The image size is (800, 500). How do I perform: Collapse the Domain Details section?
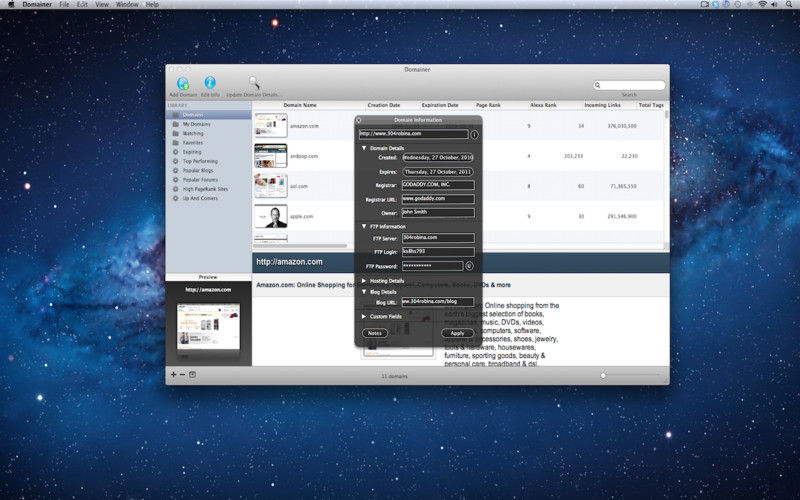click(364, 148)
